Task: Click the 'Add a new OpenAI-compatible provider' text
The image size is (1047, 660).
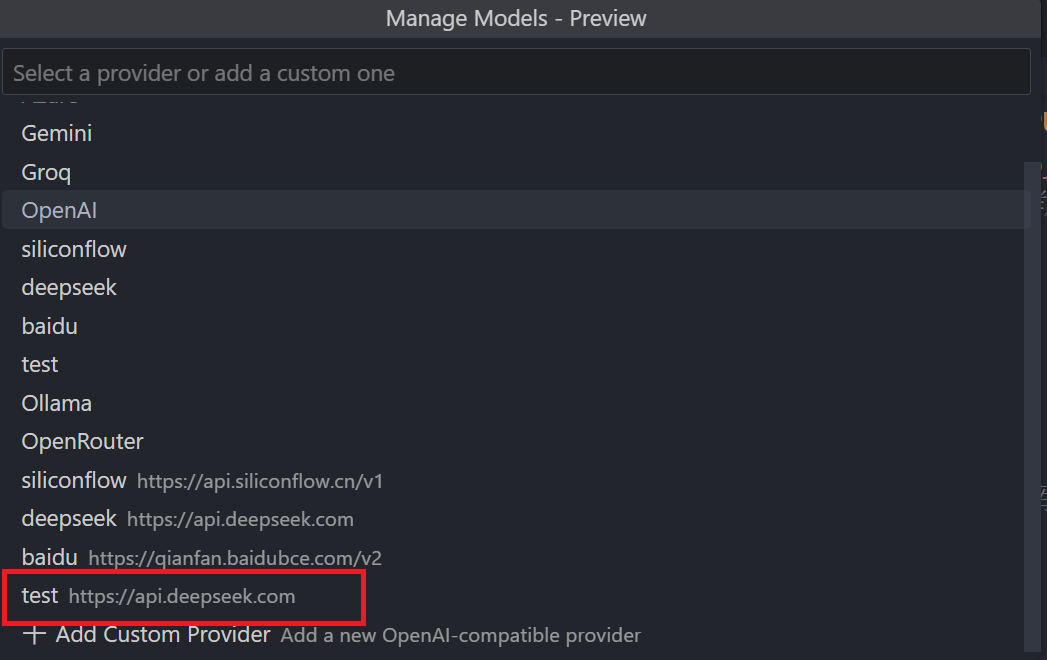Action: click(x=460, y=635)
